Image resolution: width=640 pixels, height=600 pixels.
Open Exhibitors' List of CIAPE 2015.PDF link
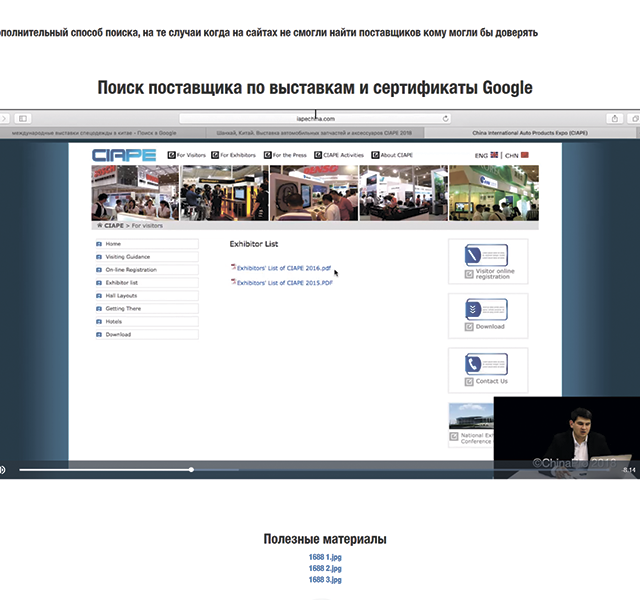click(x=284, y=283)
